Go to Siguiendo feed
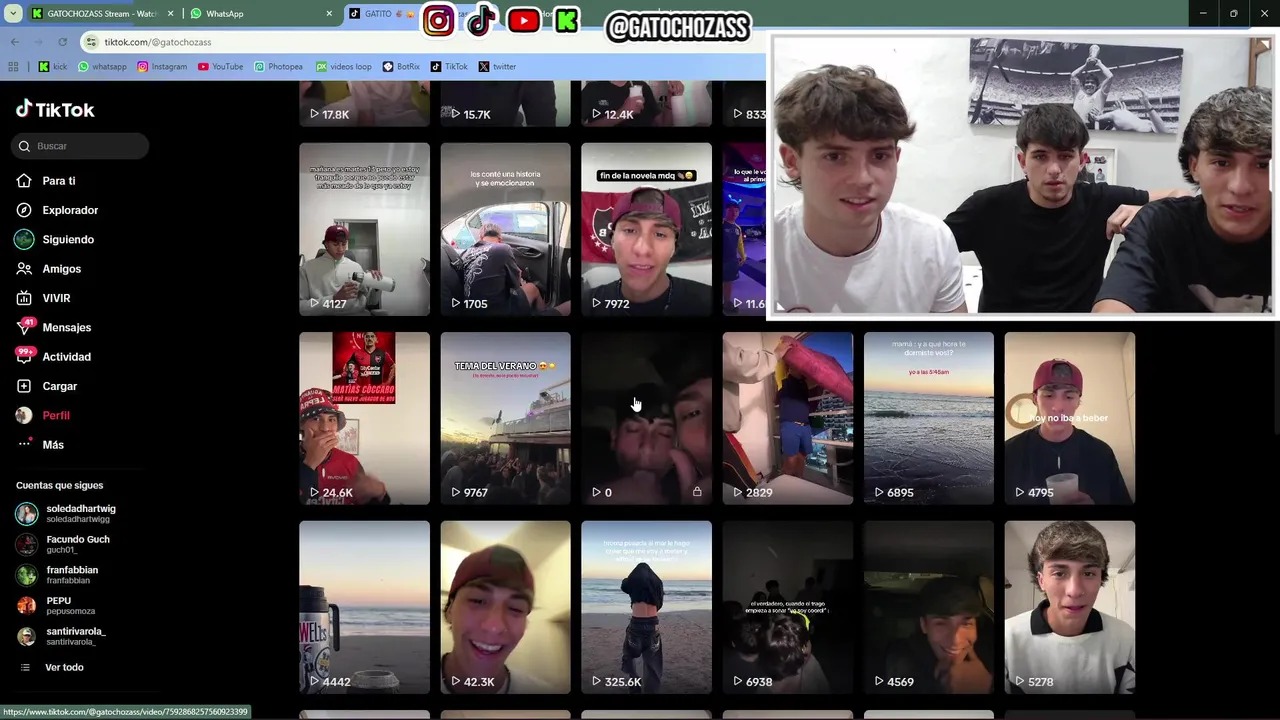This screenshot has height=720, width=1280. 55,240
